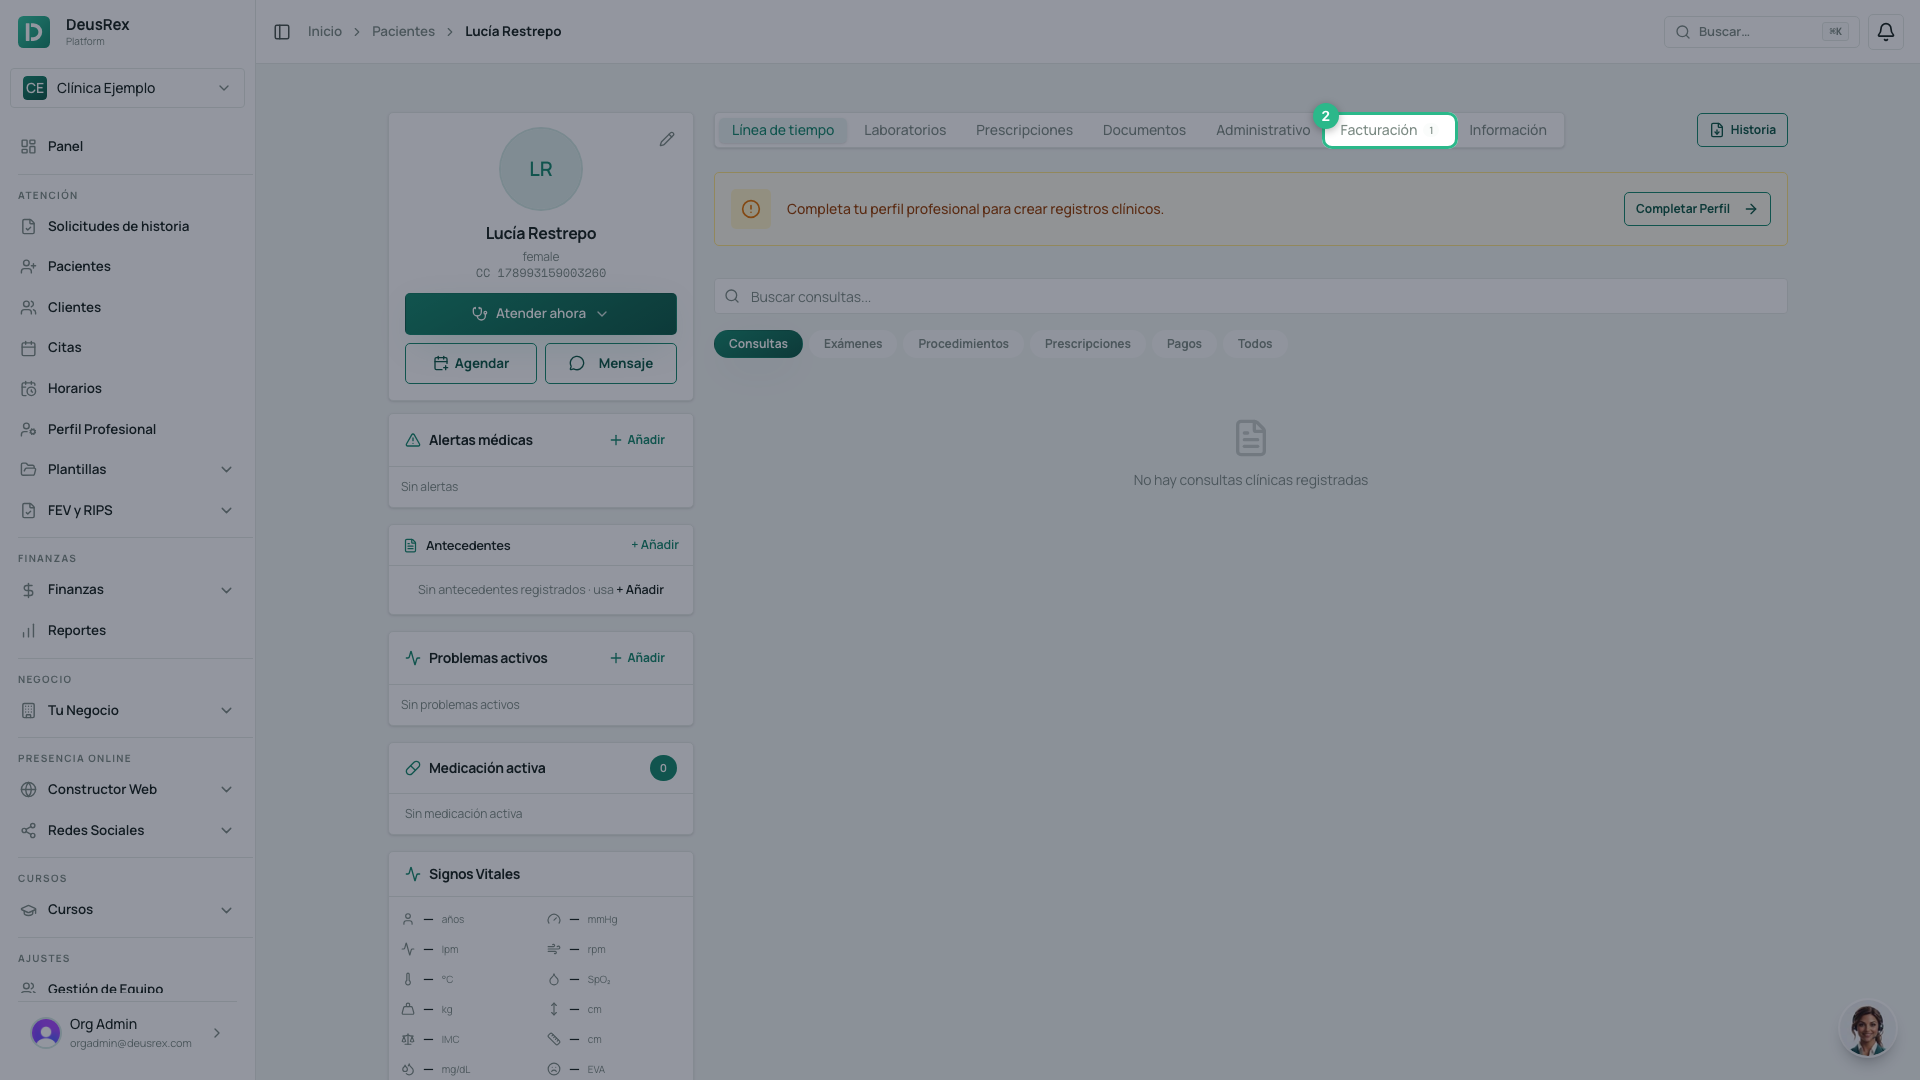
Task: Expand Constructor Web menu
Action: (127, 790)
